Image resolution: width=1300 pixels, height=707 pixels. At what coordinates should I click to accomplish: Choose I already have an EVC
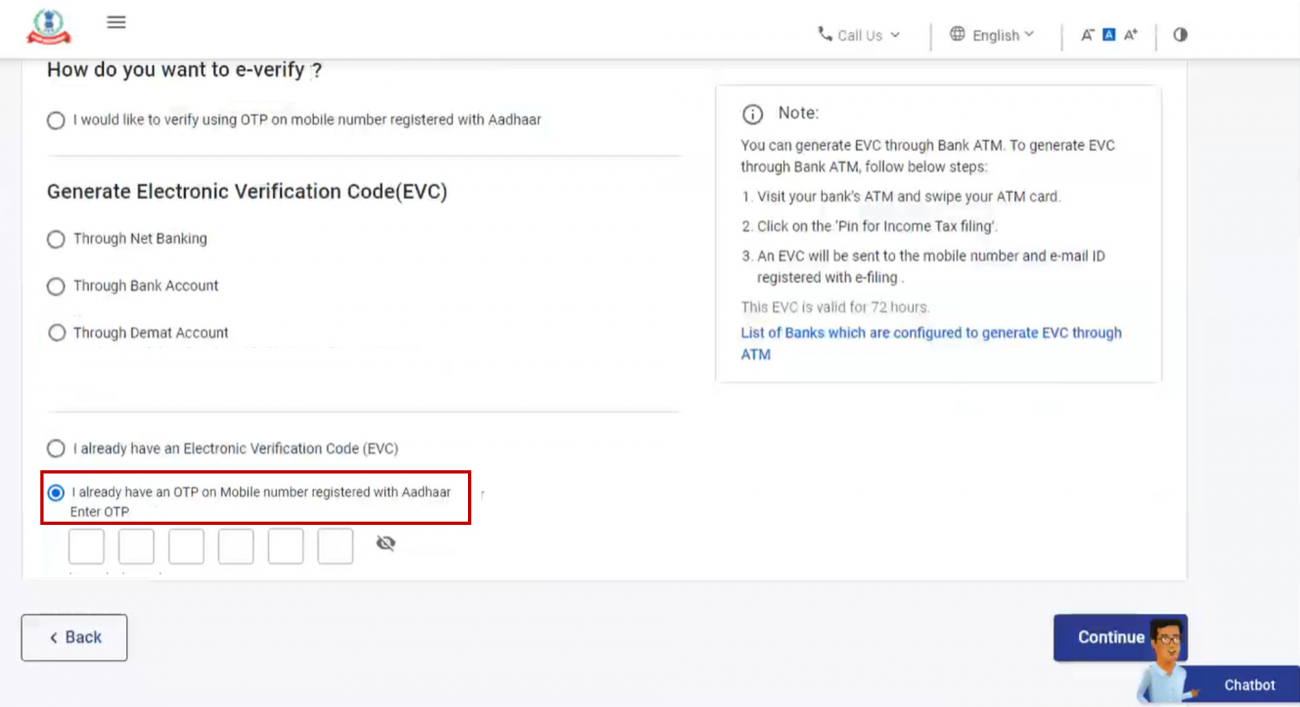click(55, 448)
